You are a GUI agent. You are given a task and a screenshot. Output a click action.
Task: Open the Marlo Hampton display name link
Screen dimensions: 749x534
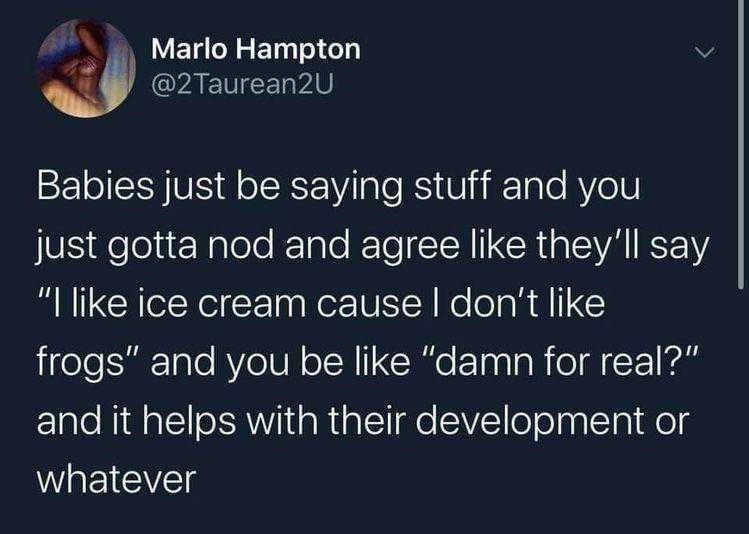click(x=256, y=49)
